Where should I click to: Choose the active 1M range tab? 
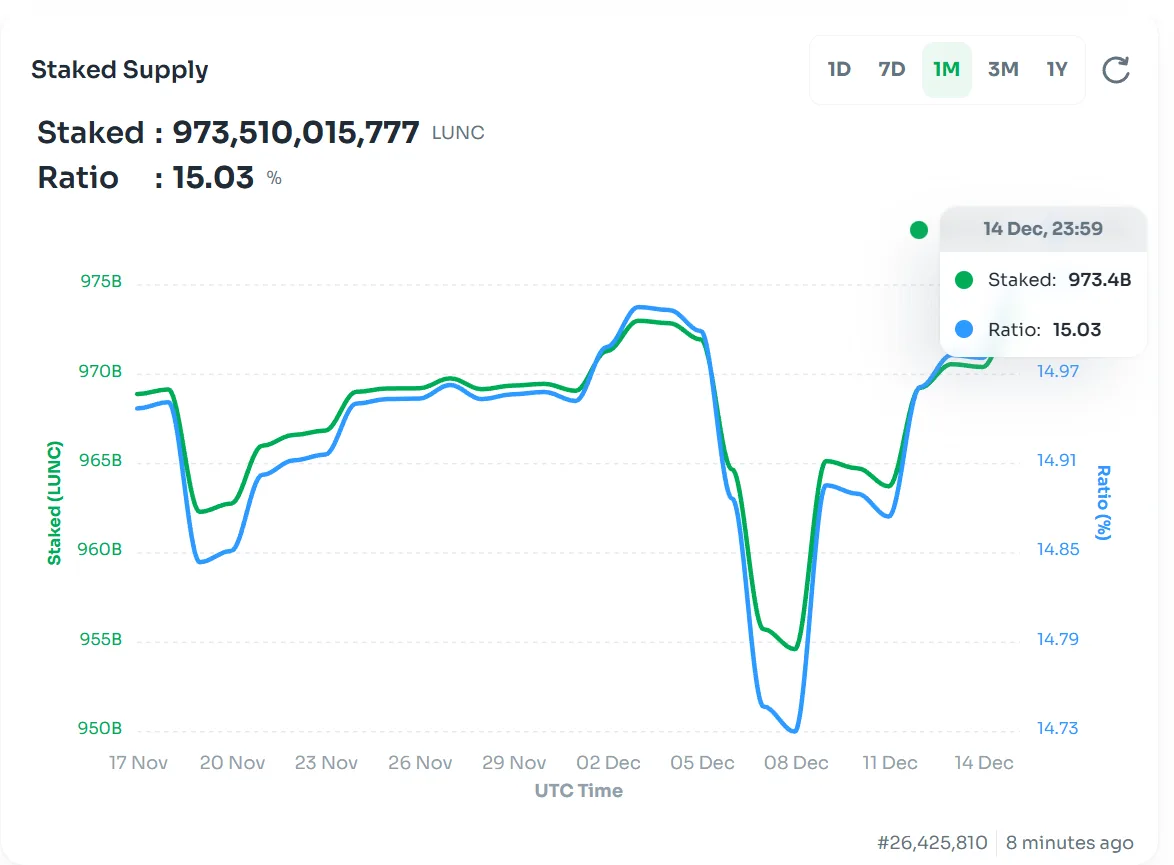coord(946,70)
